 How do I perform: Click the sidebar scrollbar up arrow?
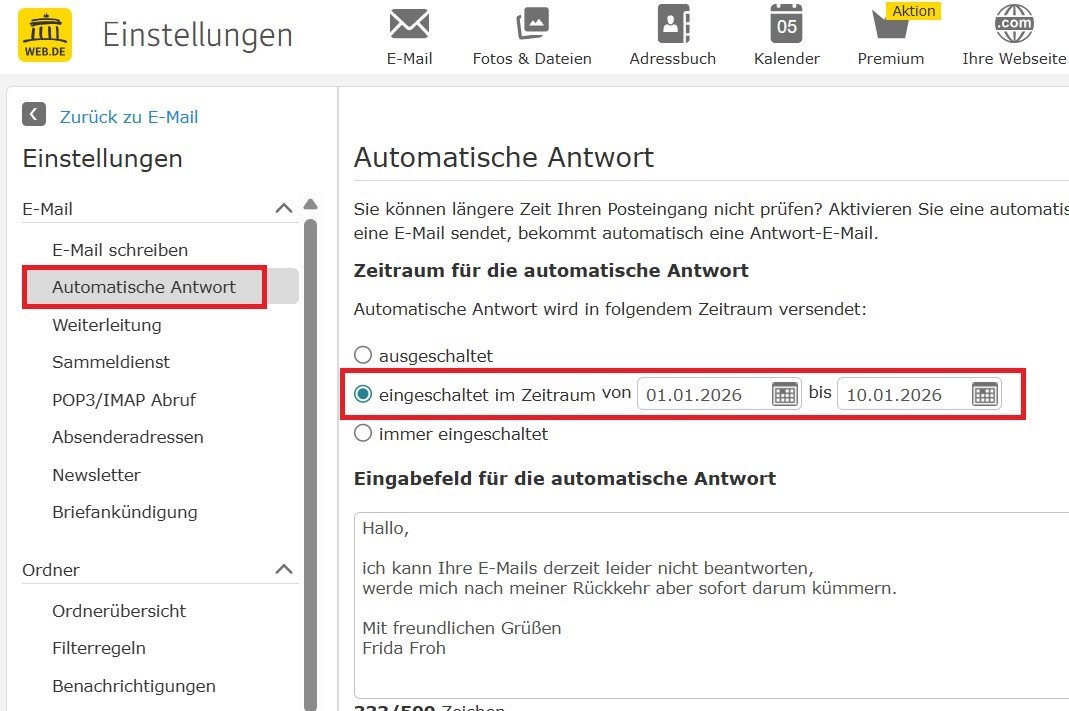click(x=310, y=204)
